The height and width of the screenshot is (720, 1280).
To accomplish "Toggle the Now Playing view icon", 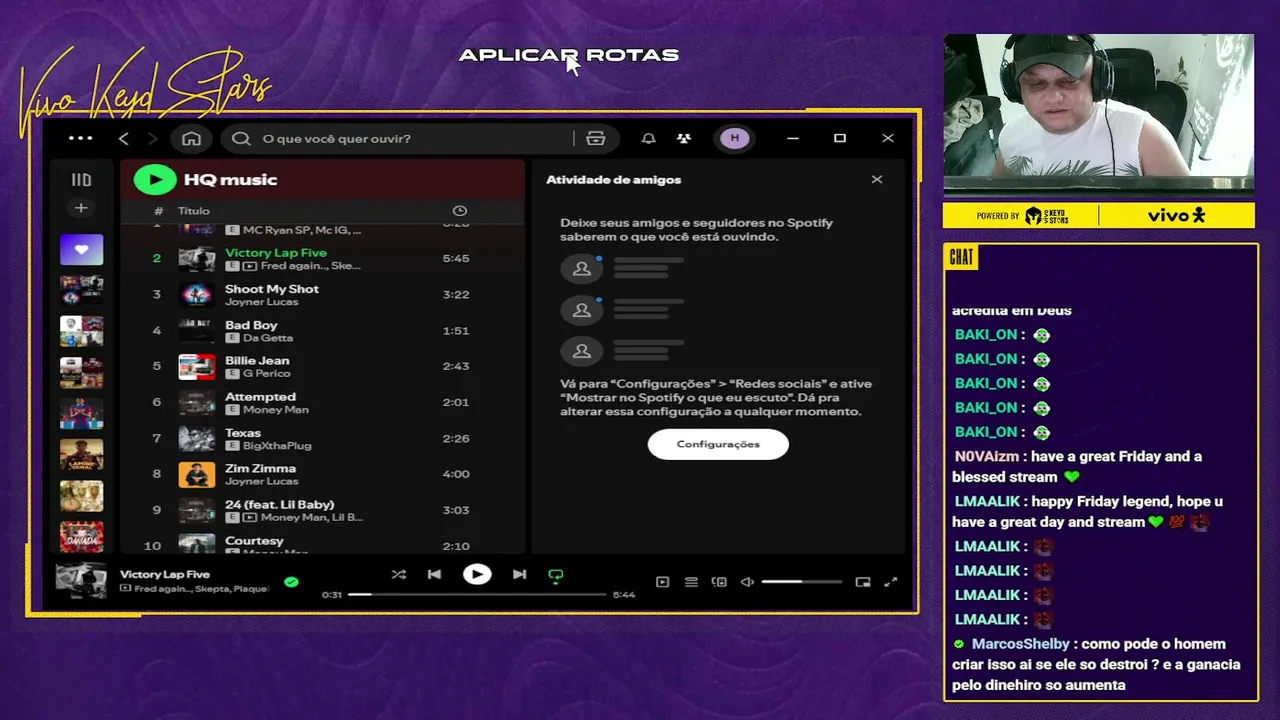I will 662,582.
